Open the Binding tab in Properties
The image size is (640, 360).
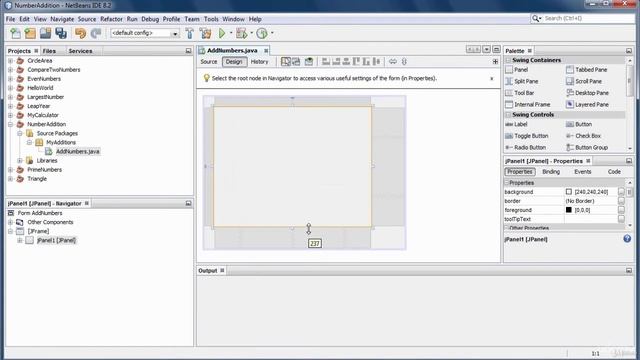pos(551,172)
